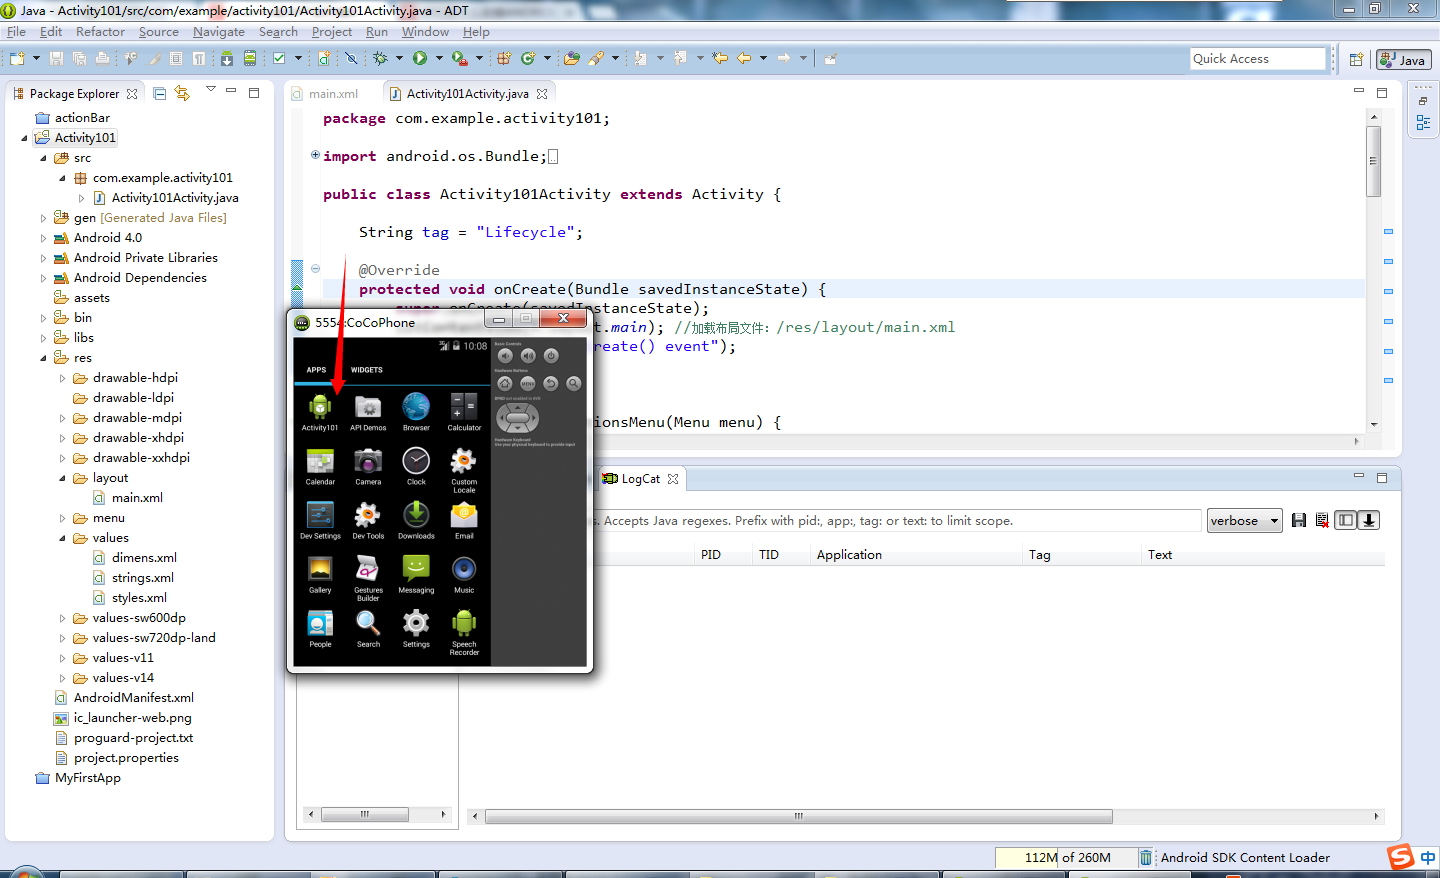Open the Android Virtual Device Manager icon
Image resolution: width=1440 pixels, height=878 pixels.
[x=250, y=58]
